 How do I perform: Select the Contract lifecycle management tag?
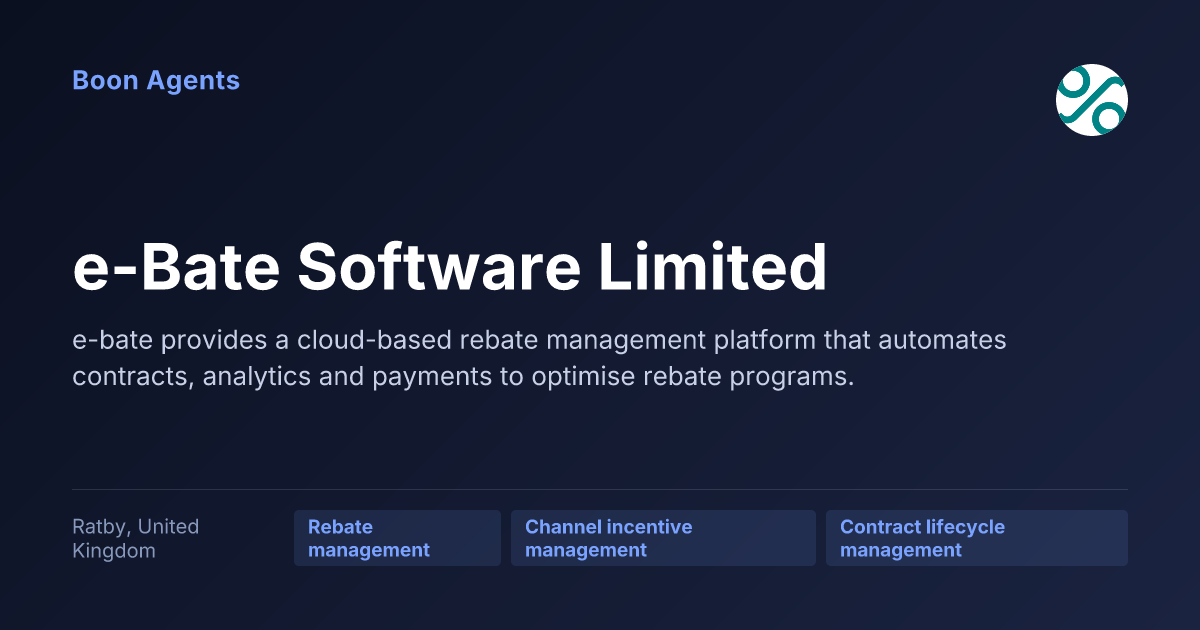[977, 538]
